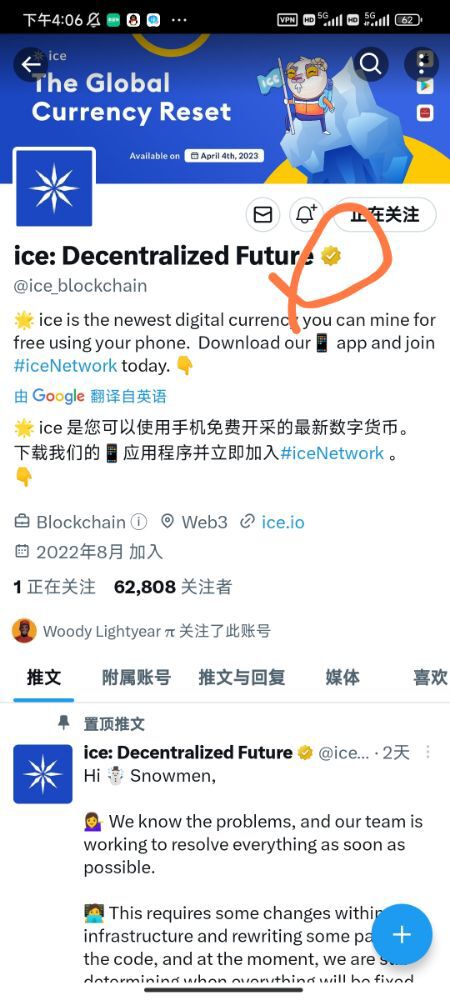450x1000 pixels.
Task: Open the profile search magnifier icon
Action: pos(370,64)
